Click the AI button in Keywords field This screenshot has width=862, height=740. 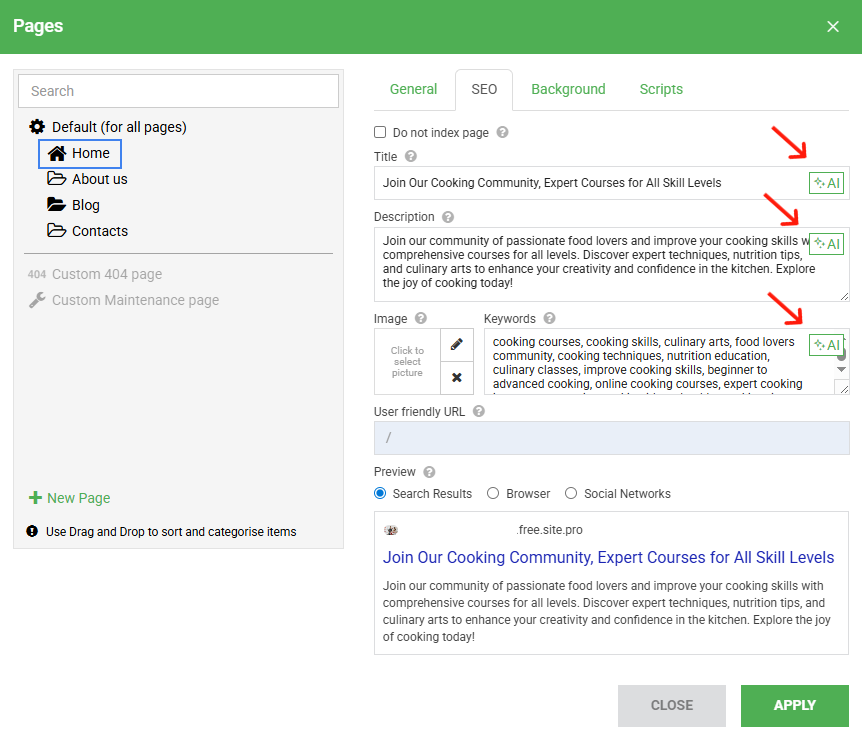coord(827,345)
